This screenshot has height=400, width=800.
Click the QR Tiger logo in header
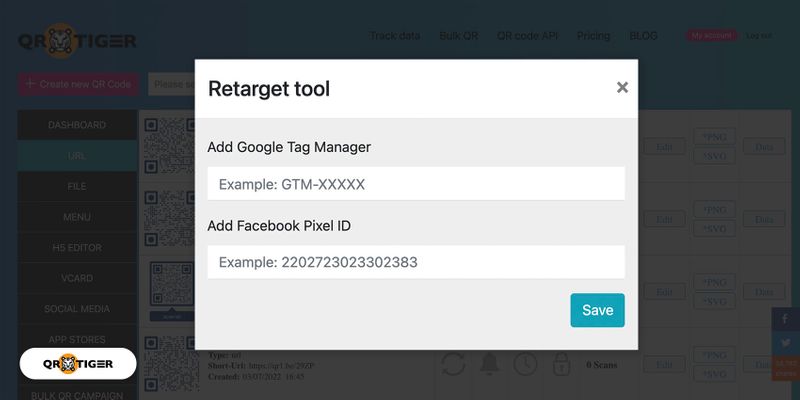coord(77,41)
